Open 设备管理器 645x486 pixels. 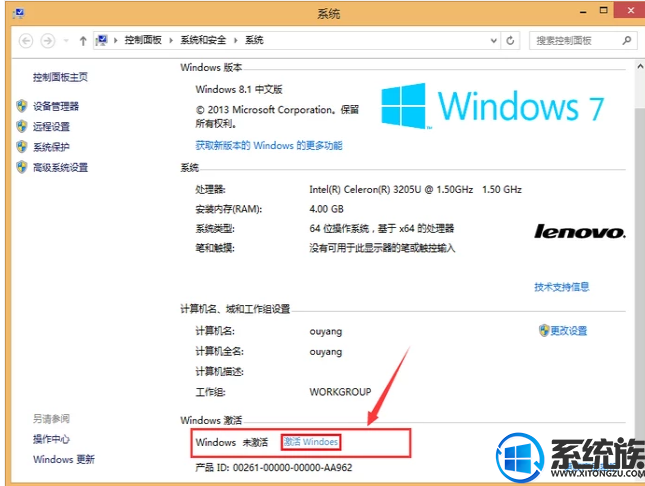[x=56, y=106]
